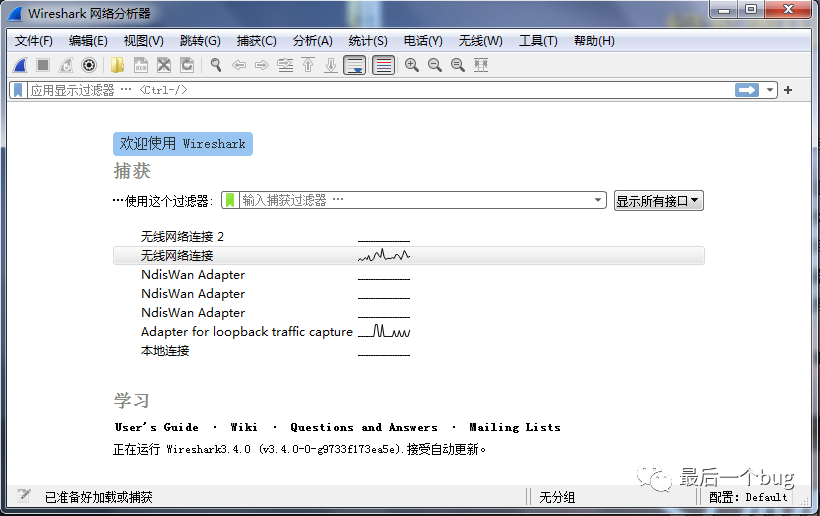The height and width of the screenshot is (516, 820).
Task: Start capture with the blue shark fin icon
Action: click(x=20, y=65)
